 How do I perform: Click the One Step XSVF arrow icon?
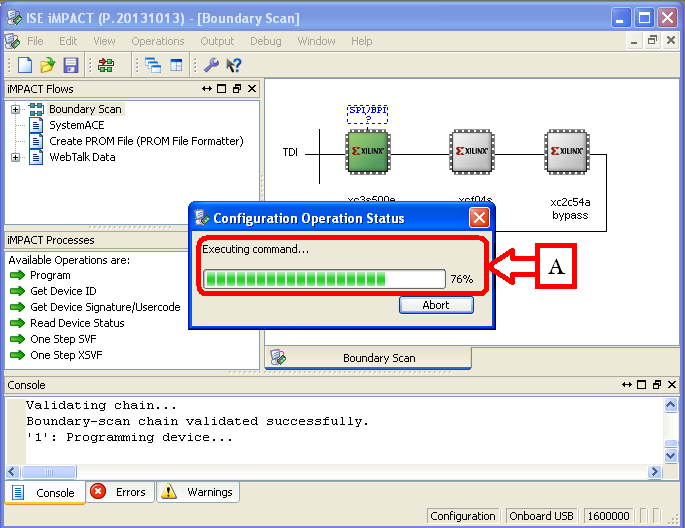click(17, 355)
